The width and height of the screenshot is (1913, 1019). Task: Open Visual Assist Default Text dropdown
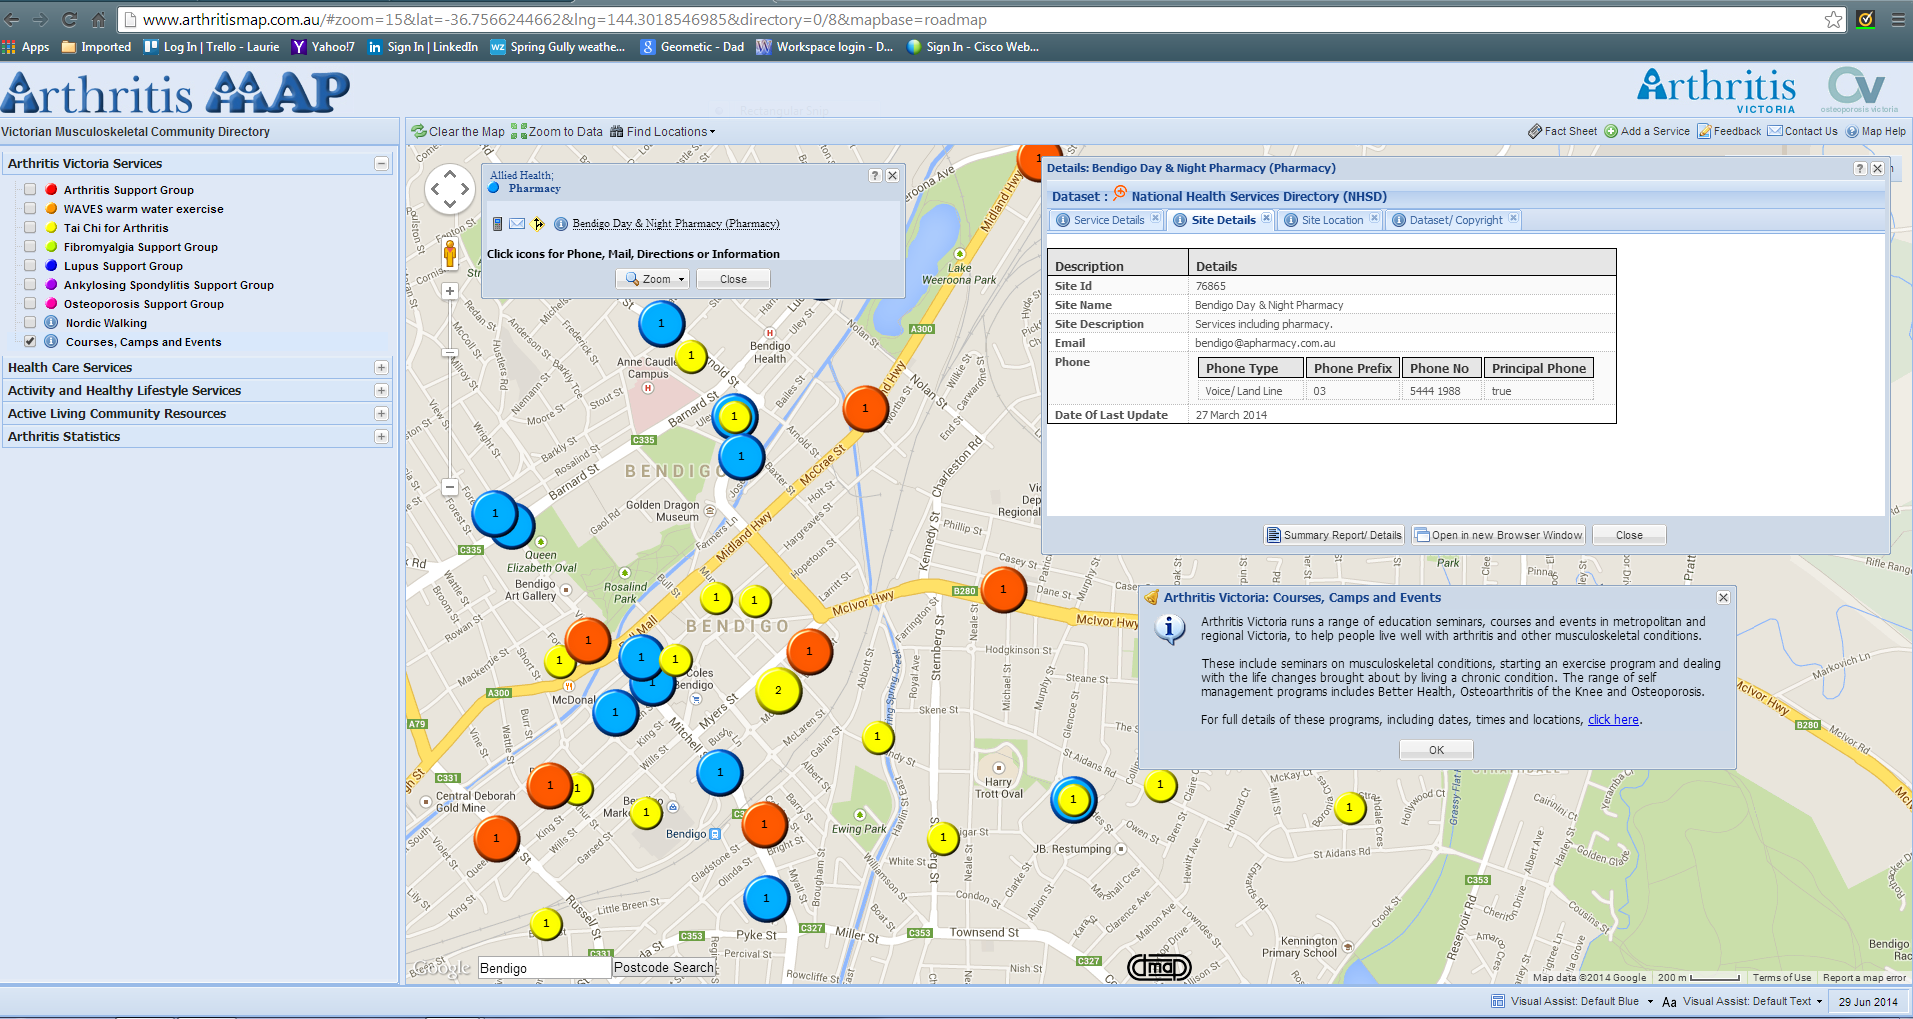[1741, 1001]
